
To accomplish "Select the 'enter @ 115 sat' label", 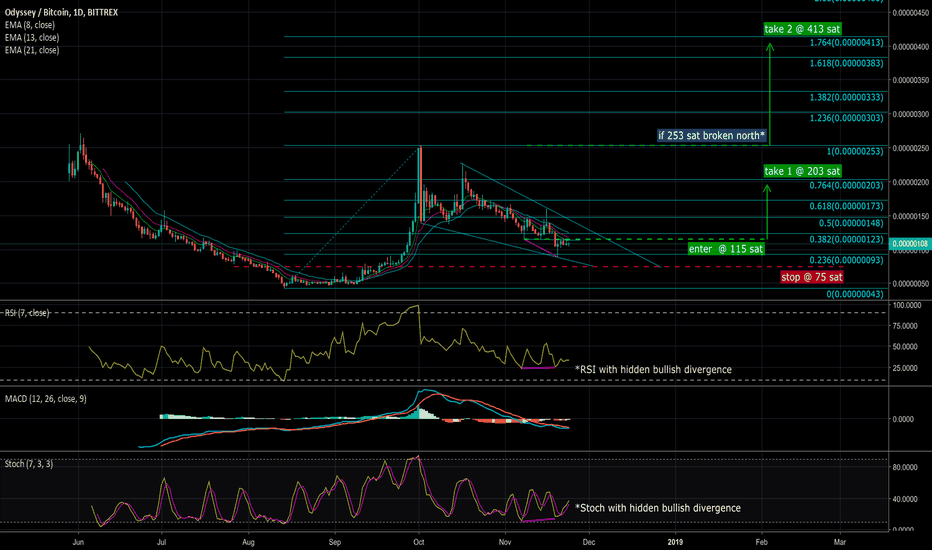I will point(726,249).
